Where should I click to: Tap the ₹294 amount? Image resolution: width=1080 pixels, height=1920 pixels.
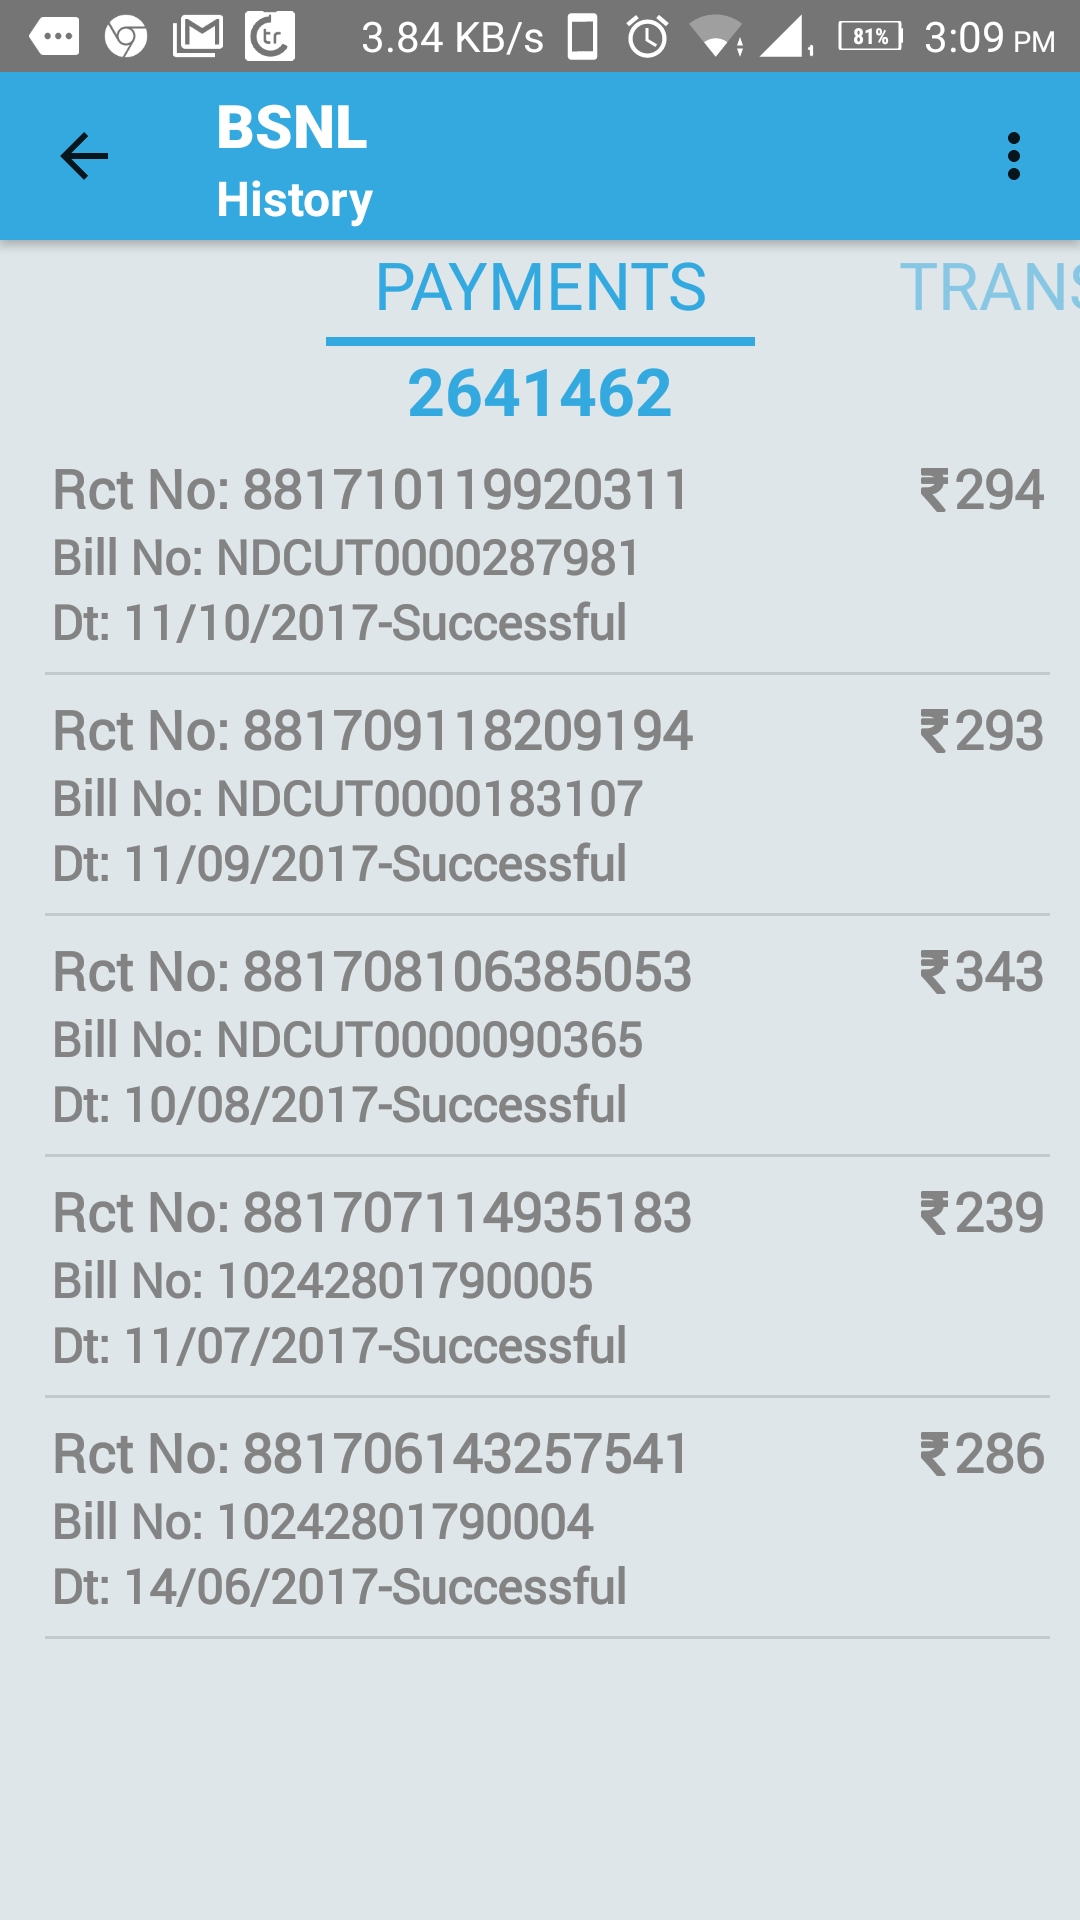tap(982, 491)
